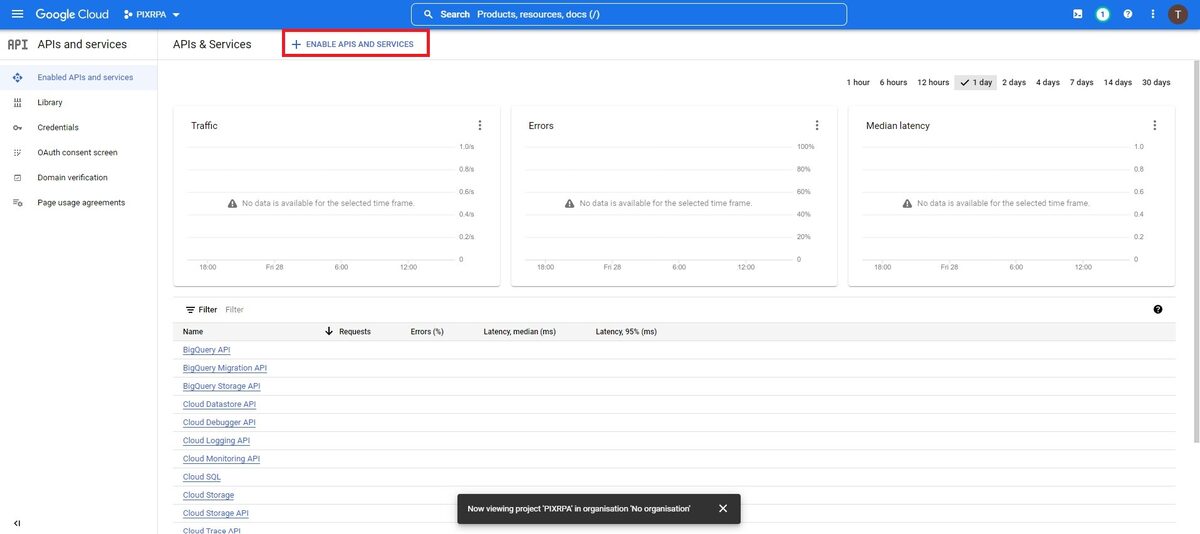This screenshot has width=1200, height=534.
Task: Open the main navigation hamburger menu
Action: pyautogui.click(x=17, y=14)
